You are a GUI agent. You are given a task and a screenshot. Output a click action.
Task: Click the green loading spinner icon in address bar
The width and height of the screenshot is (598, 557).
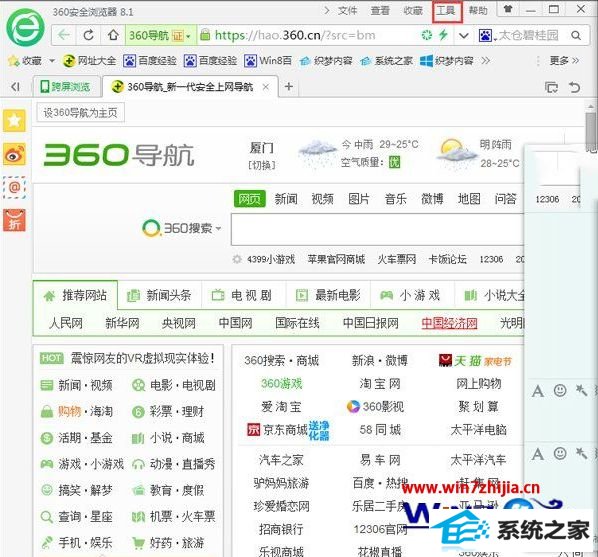(x=426, y=35)
